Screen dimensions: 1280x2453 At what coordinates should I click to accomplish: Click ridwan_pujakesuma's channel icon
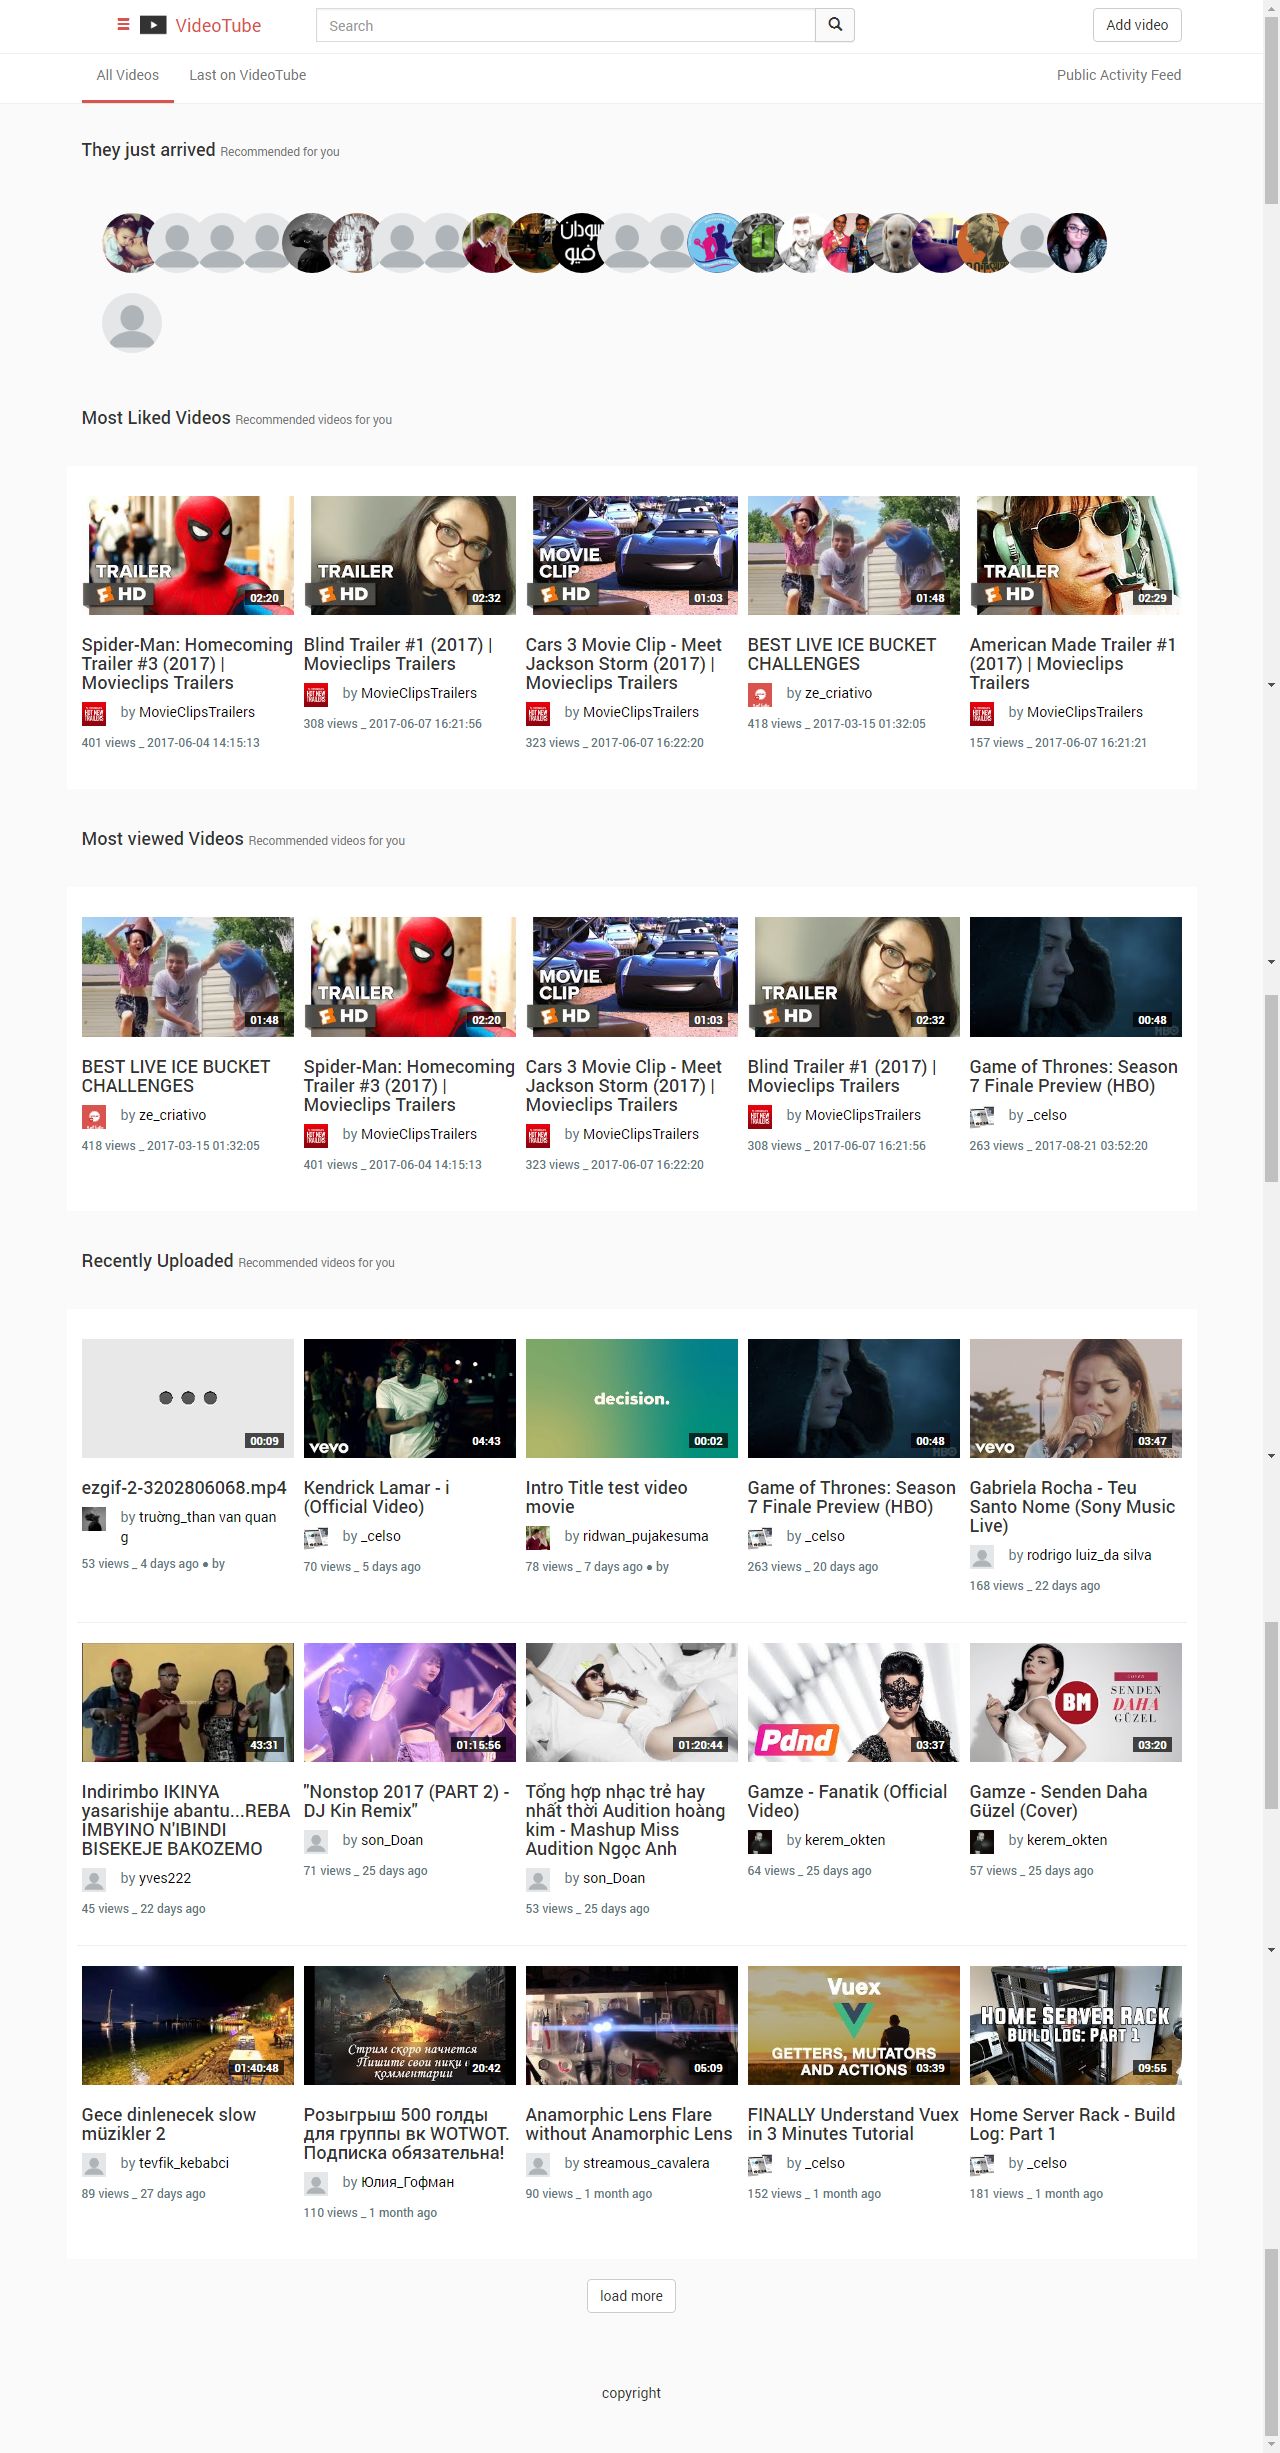click(538, 1538)
